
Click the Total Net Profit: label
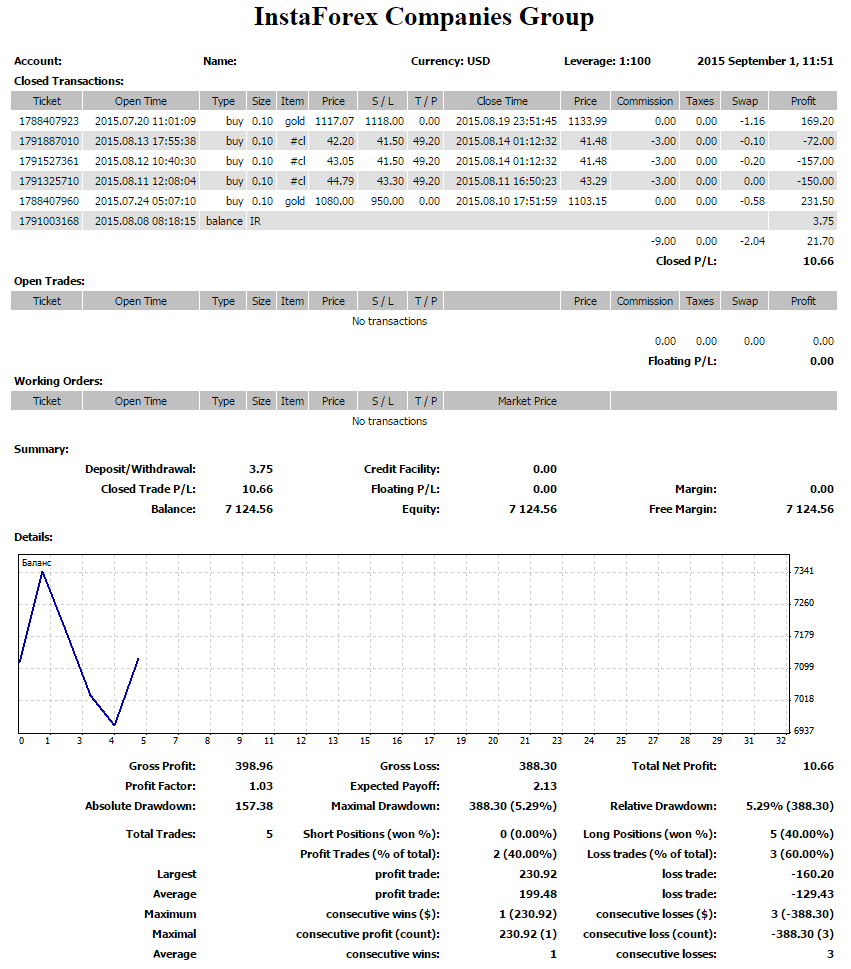(674, 766)
